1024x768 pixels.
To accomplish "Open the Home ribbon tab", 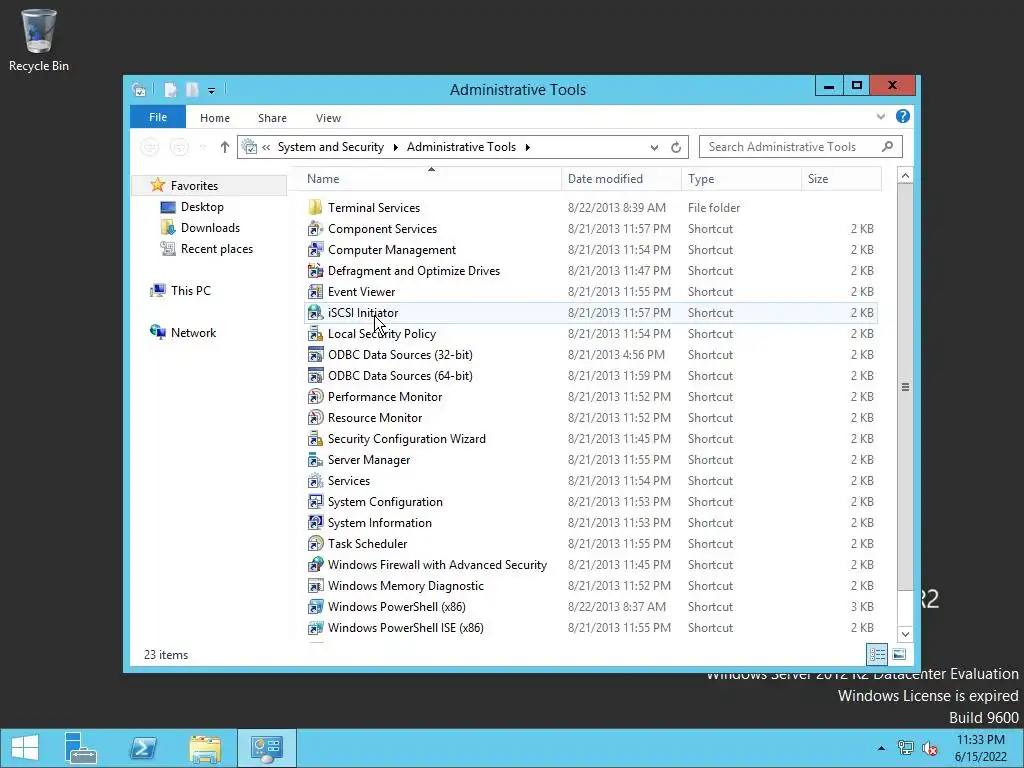I will coord(215,118).
